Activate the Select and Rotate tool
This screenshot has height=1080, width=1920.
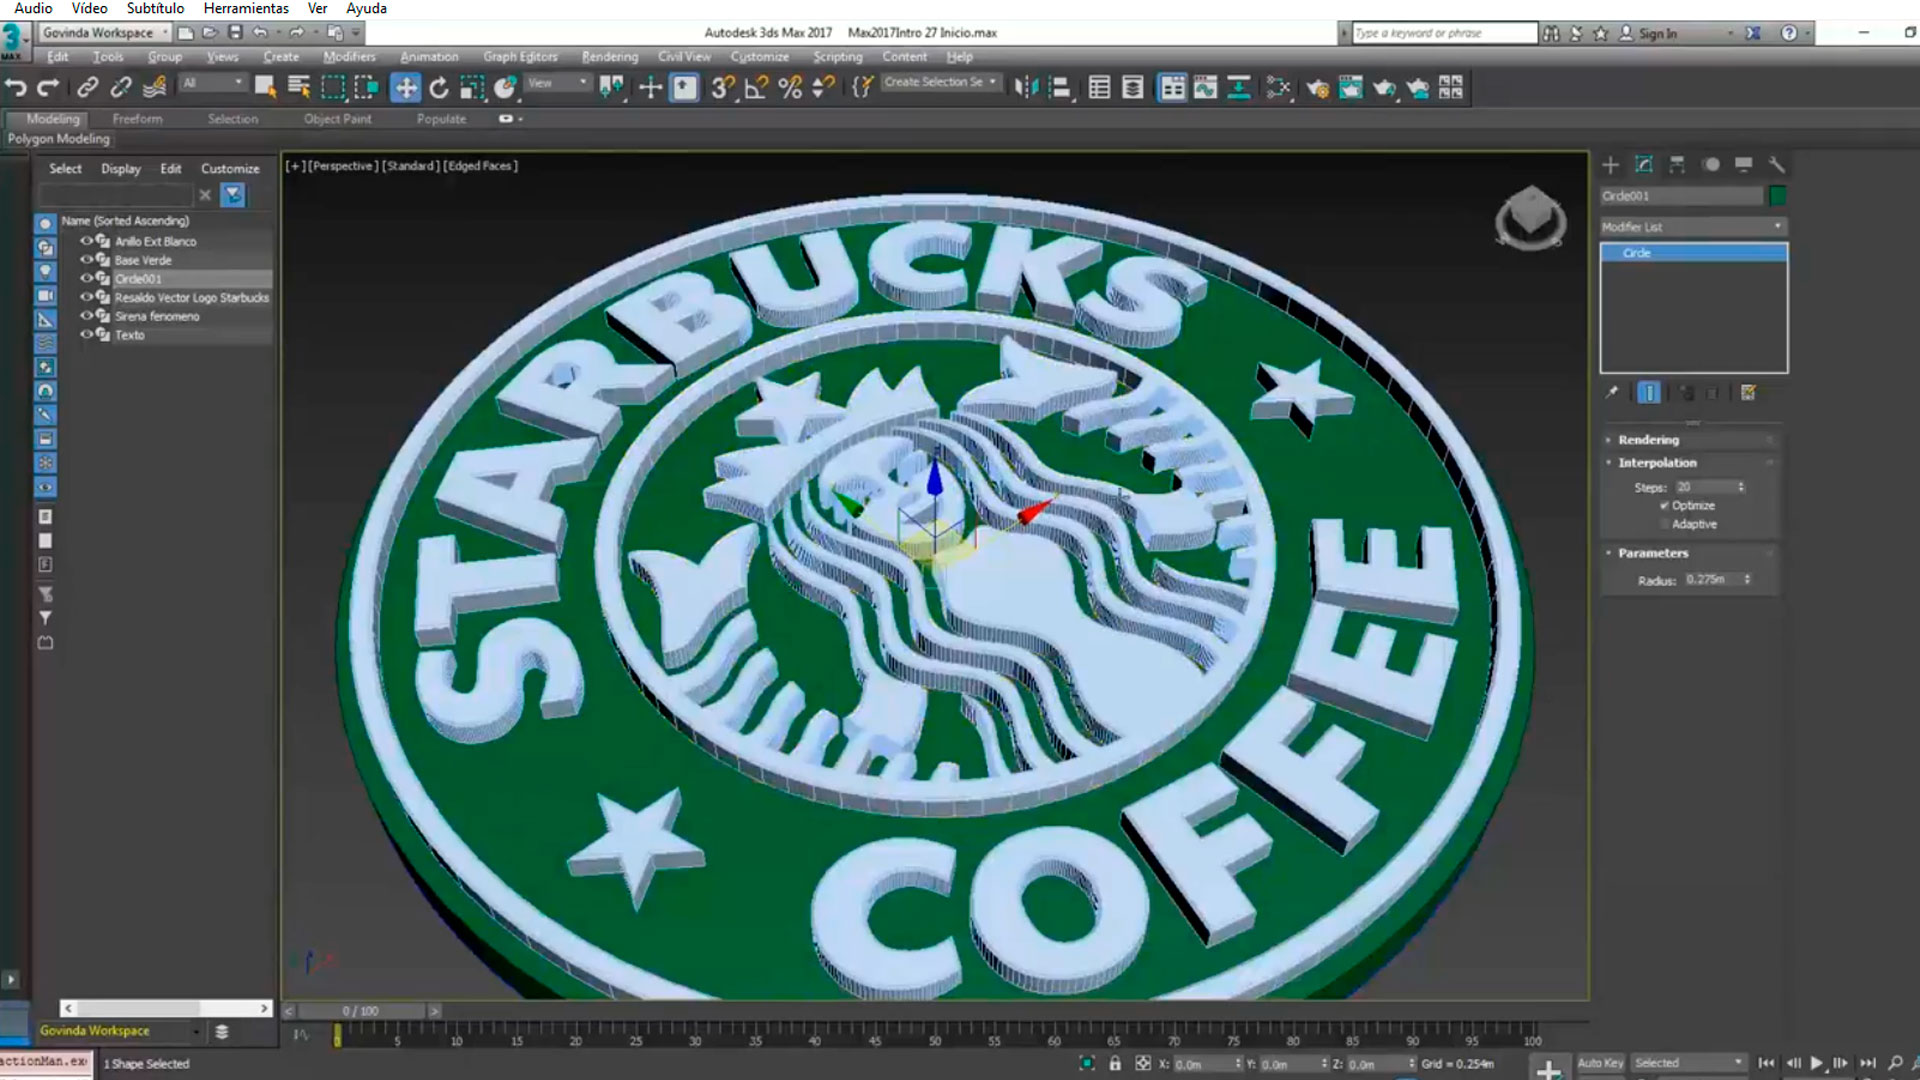(439, 88)
